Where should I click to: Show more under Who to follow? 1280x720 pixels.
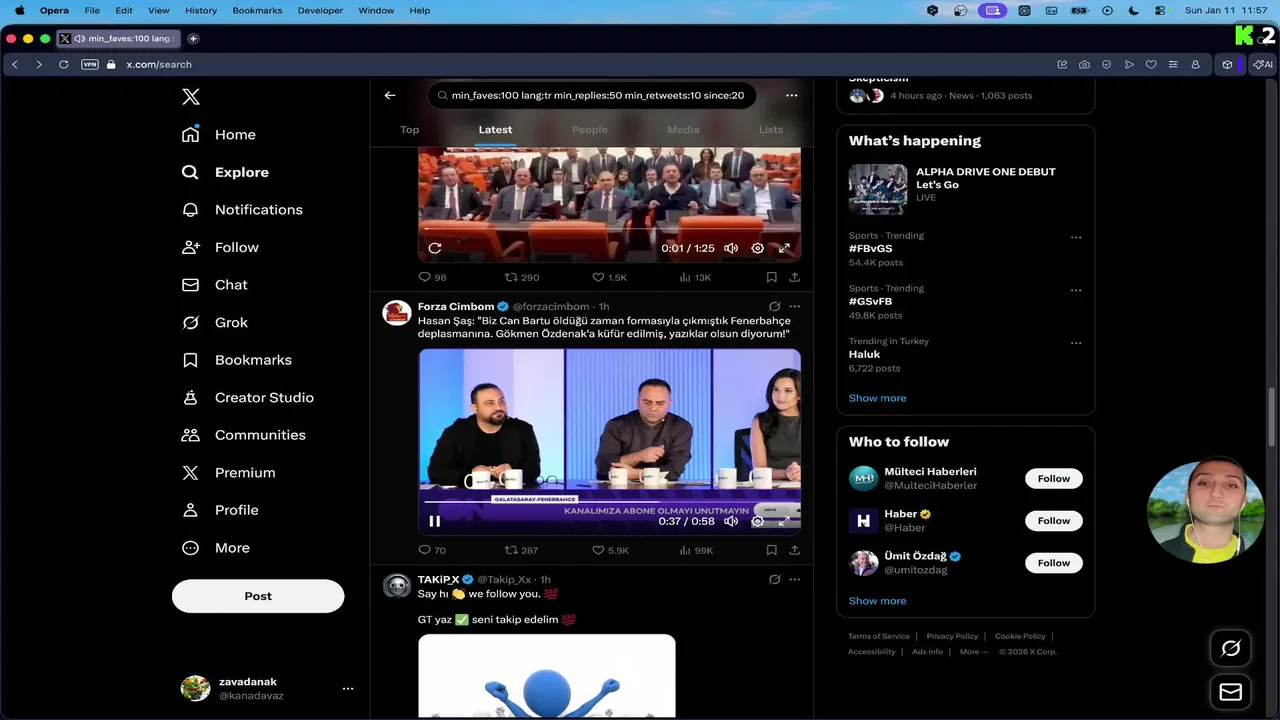877,601
